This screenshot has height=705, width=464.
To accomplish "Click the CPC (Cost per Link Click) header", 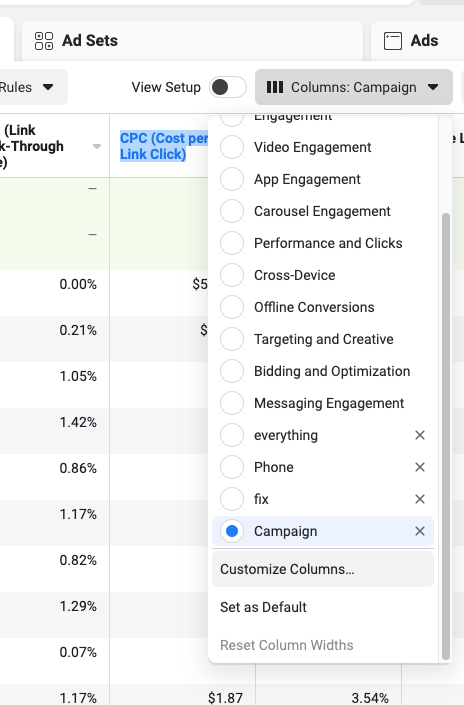I will (x=164, y=146).
